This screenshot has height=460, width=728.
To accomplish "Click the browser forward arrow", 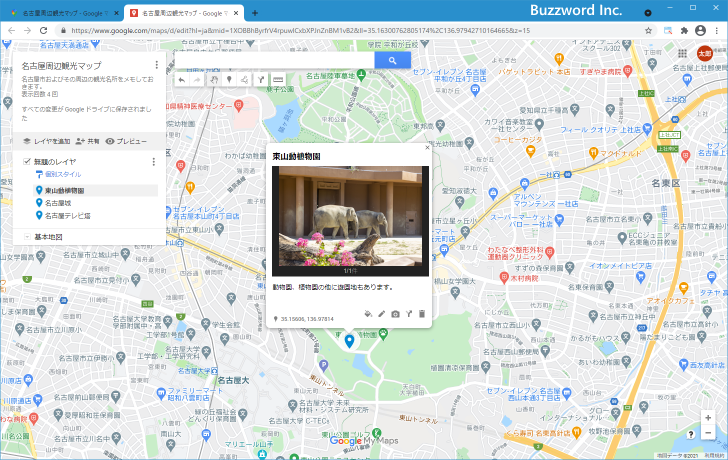I will tap(27, 31).
